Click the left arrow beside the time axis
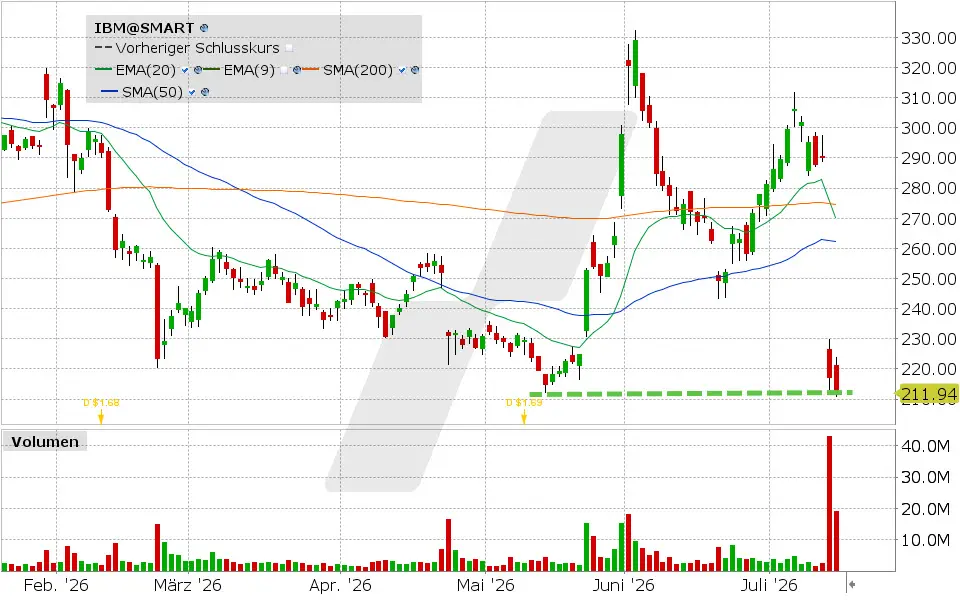Screen dimensions: 960x600 point(852,584)
